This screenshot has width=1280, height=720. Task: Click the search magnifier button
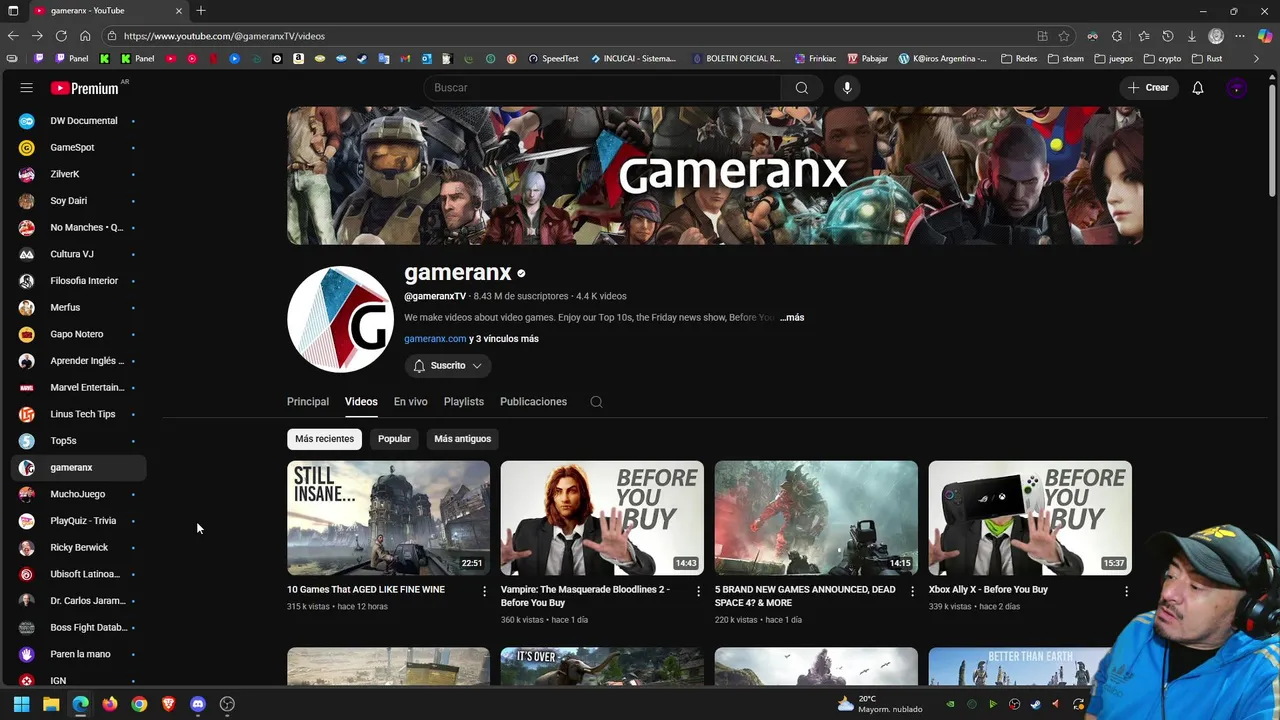802,88
